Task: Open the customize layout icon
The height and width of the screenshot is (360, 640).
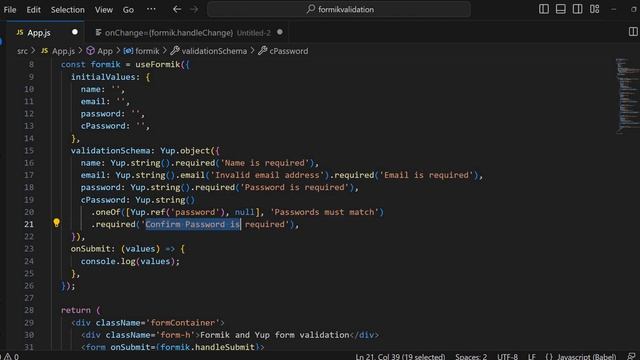Action: (594, 9)
